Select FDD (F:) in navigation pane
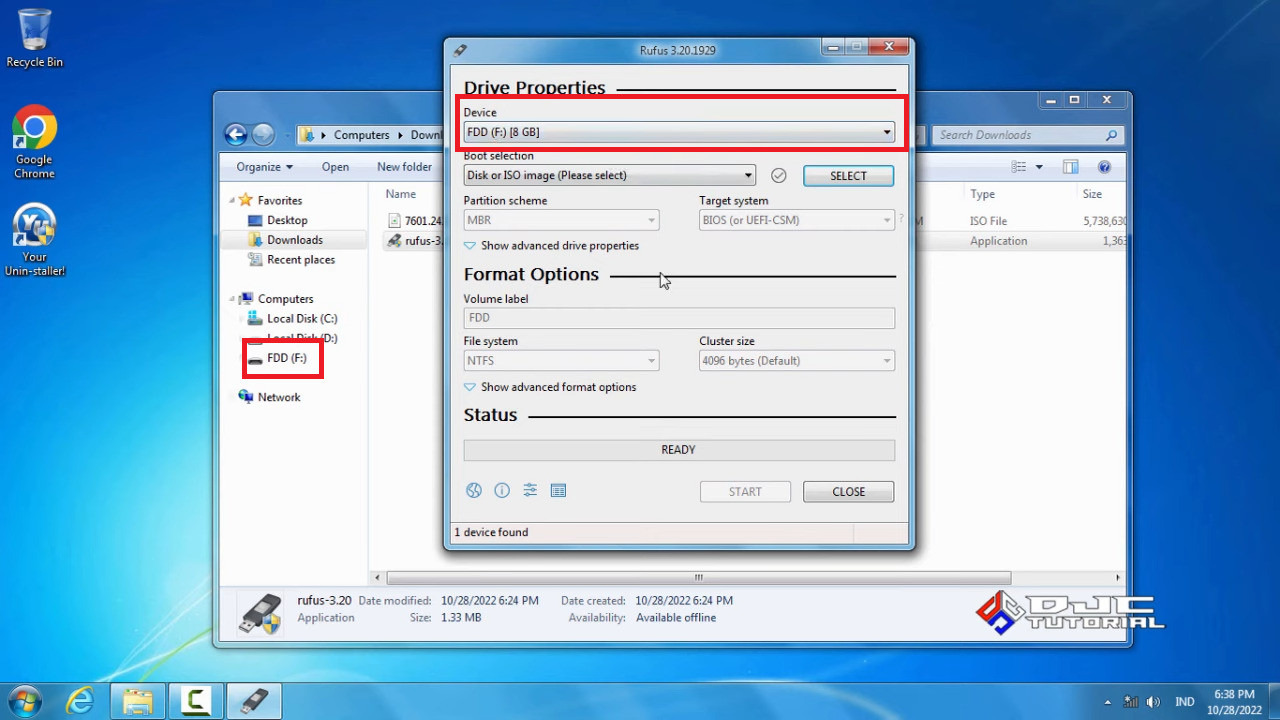The width and height of the screenshot is (1280, 720). click(x=286, y=358)
